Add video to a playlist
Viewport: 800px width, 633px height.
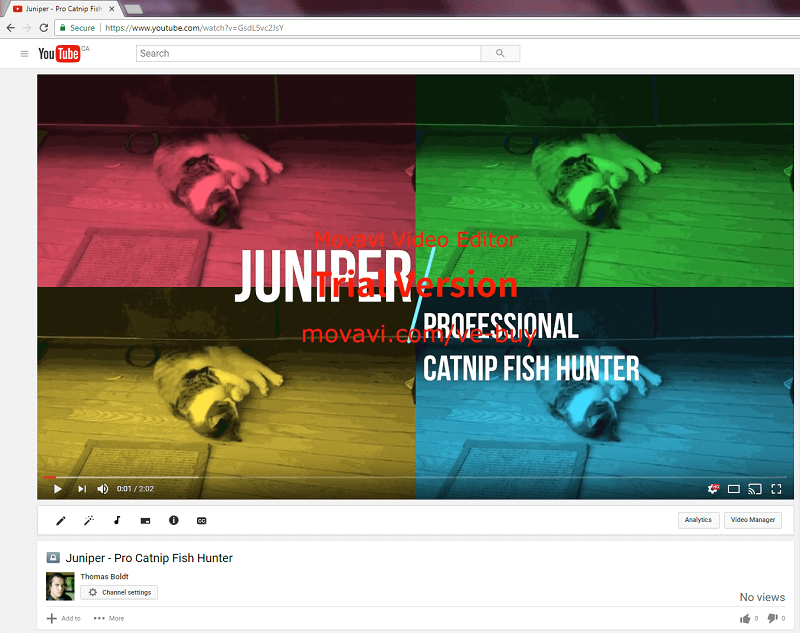point(64,618)
